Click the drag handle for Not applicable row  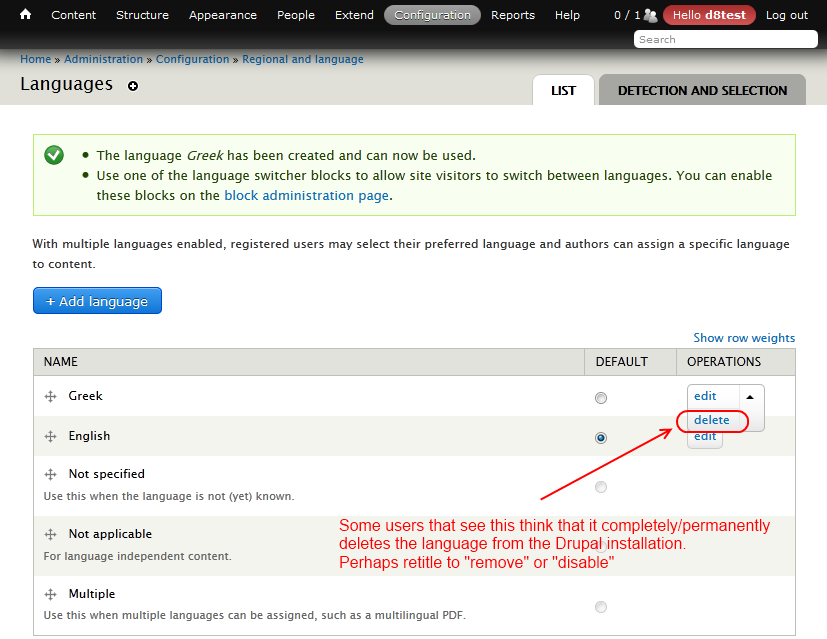[x=50, y=534]
